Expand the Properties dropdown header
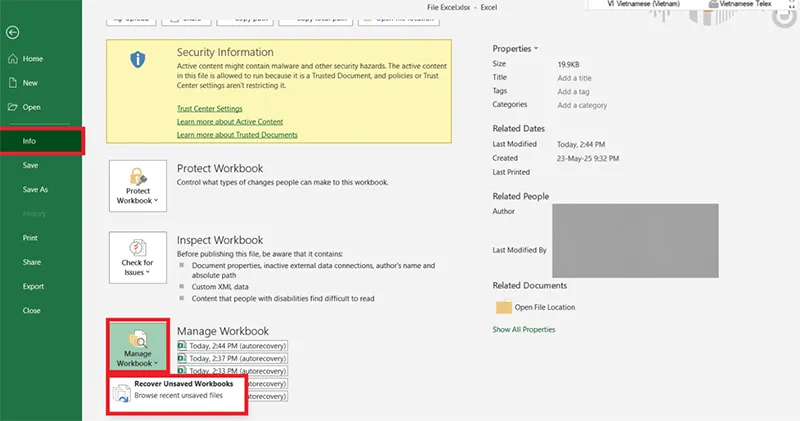 (516, 48)
